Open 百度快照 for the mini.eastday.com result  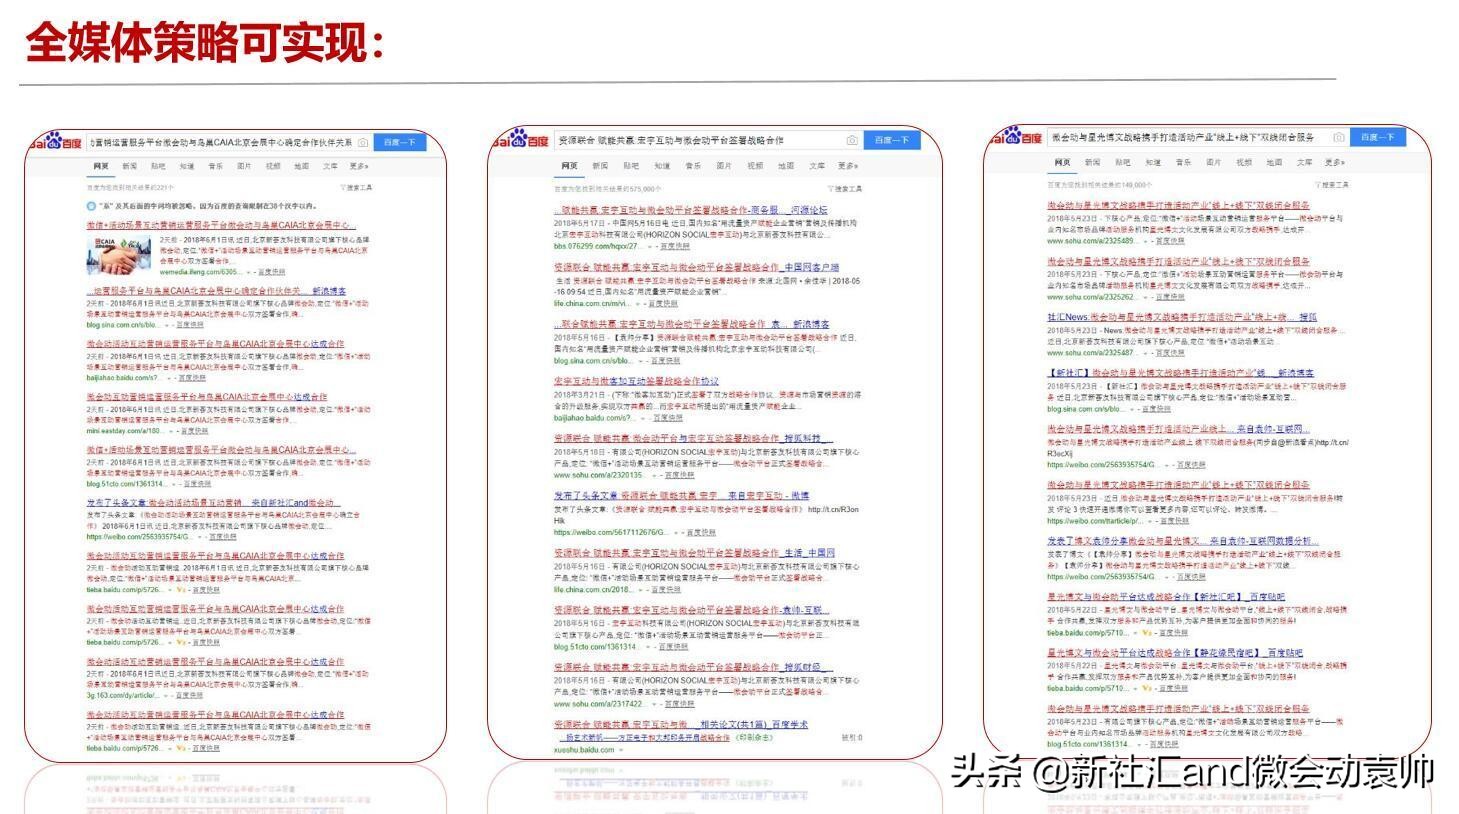194,431
